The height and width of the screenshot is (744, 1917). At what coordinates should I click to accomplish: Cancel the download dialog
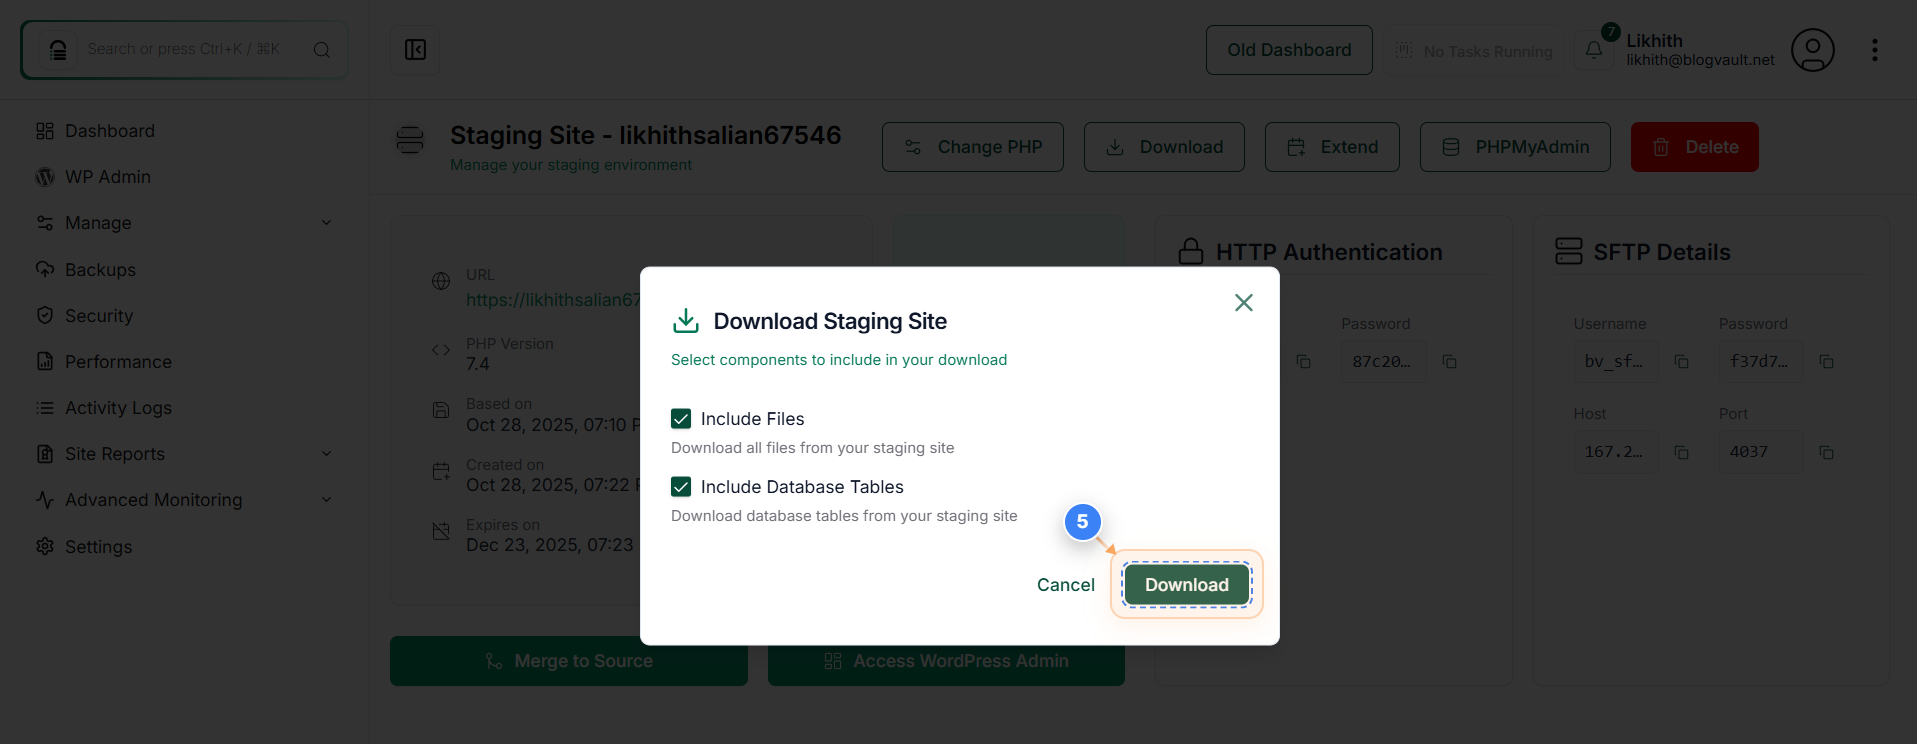pyautogui.click(x=1065, y=585)
